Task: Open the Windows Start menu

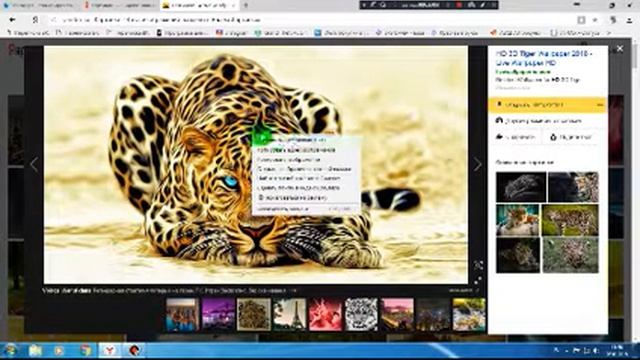Action: [x=10, y=351]
